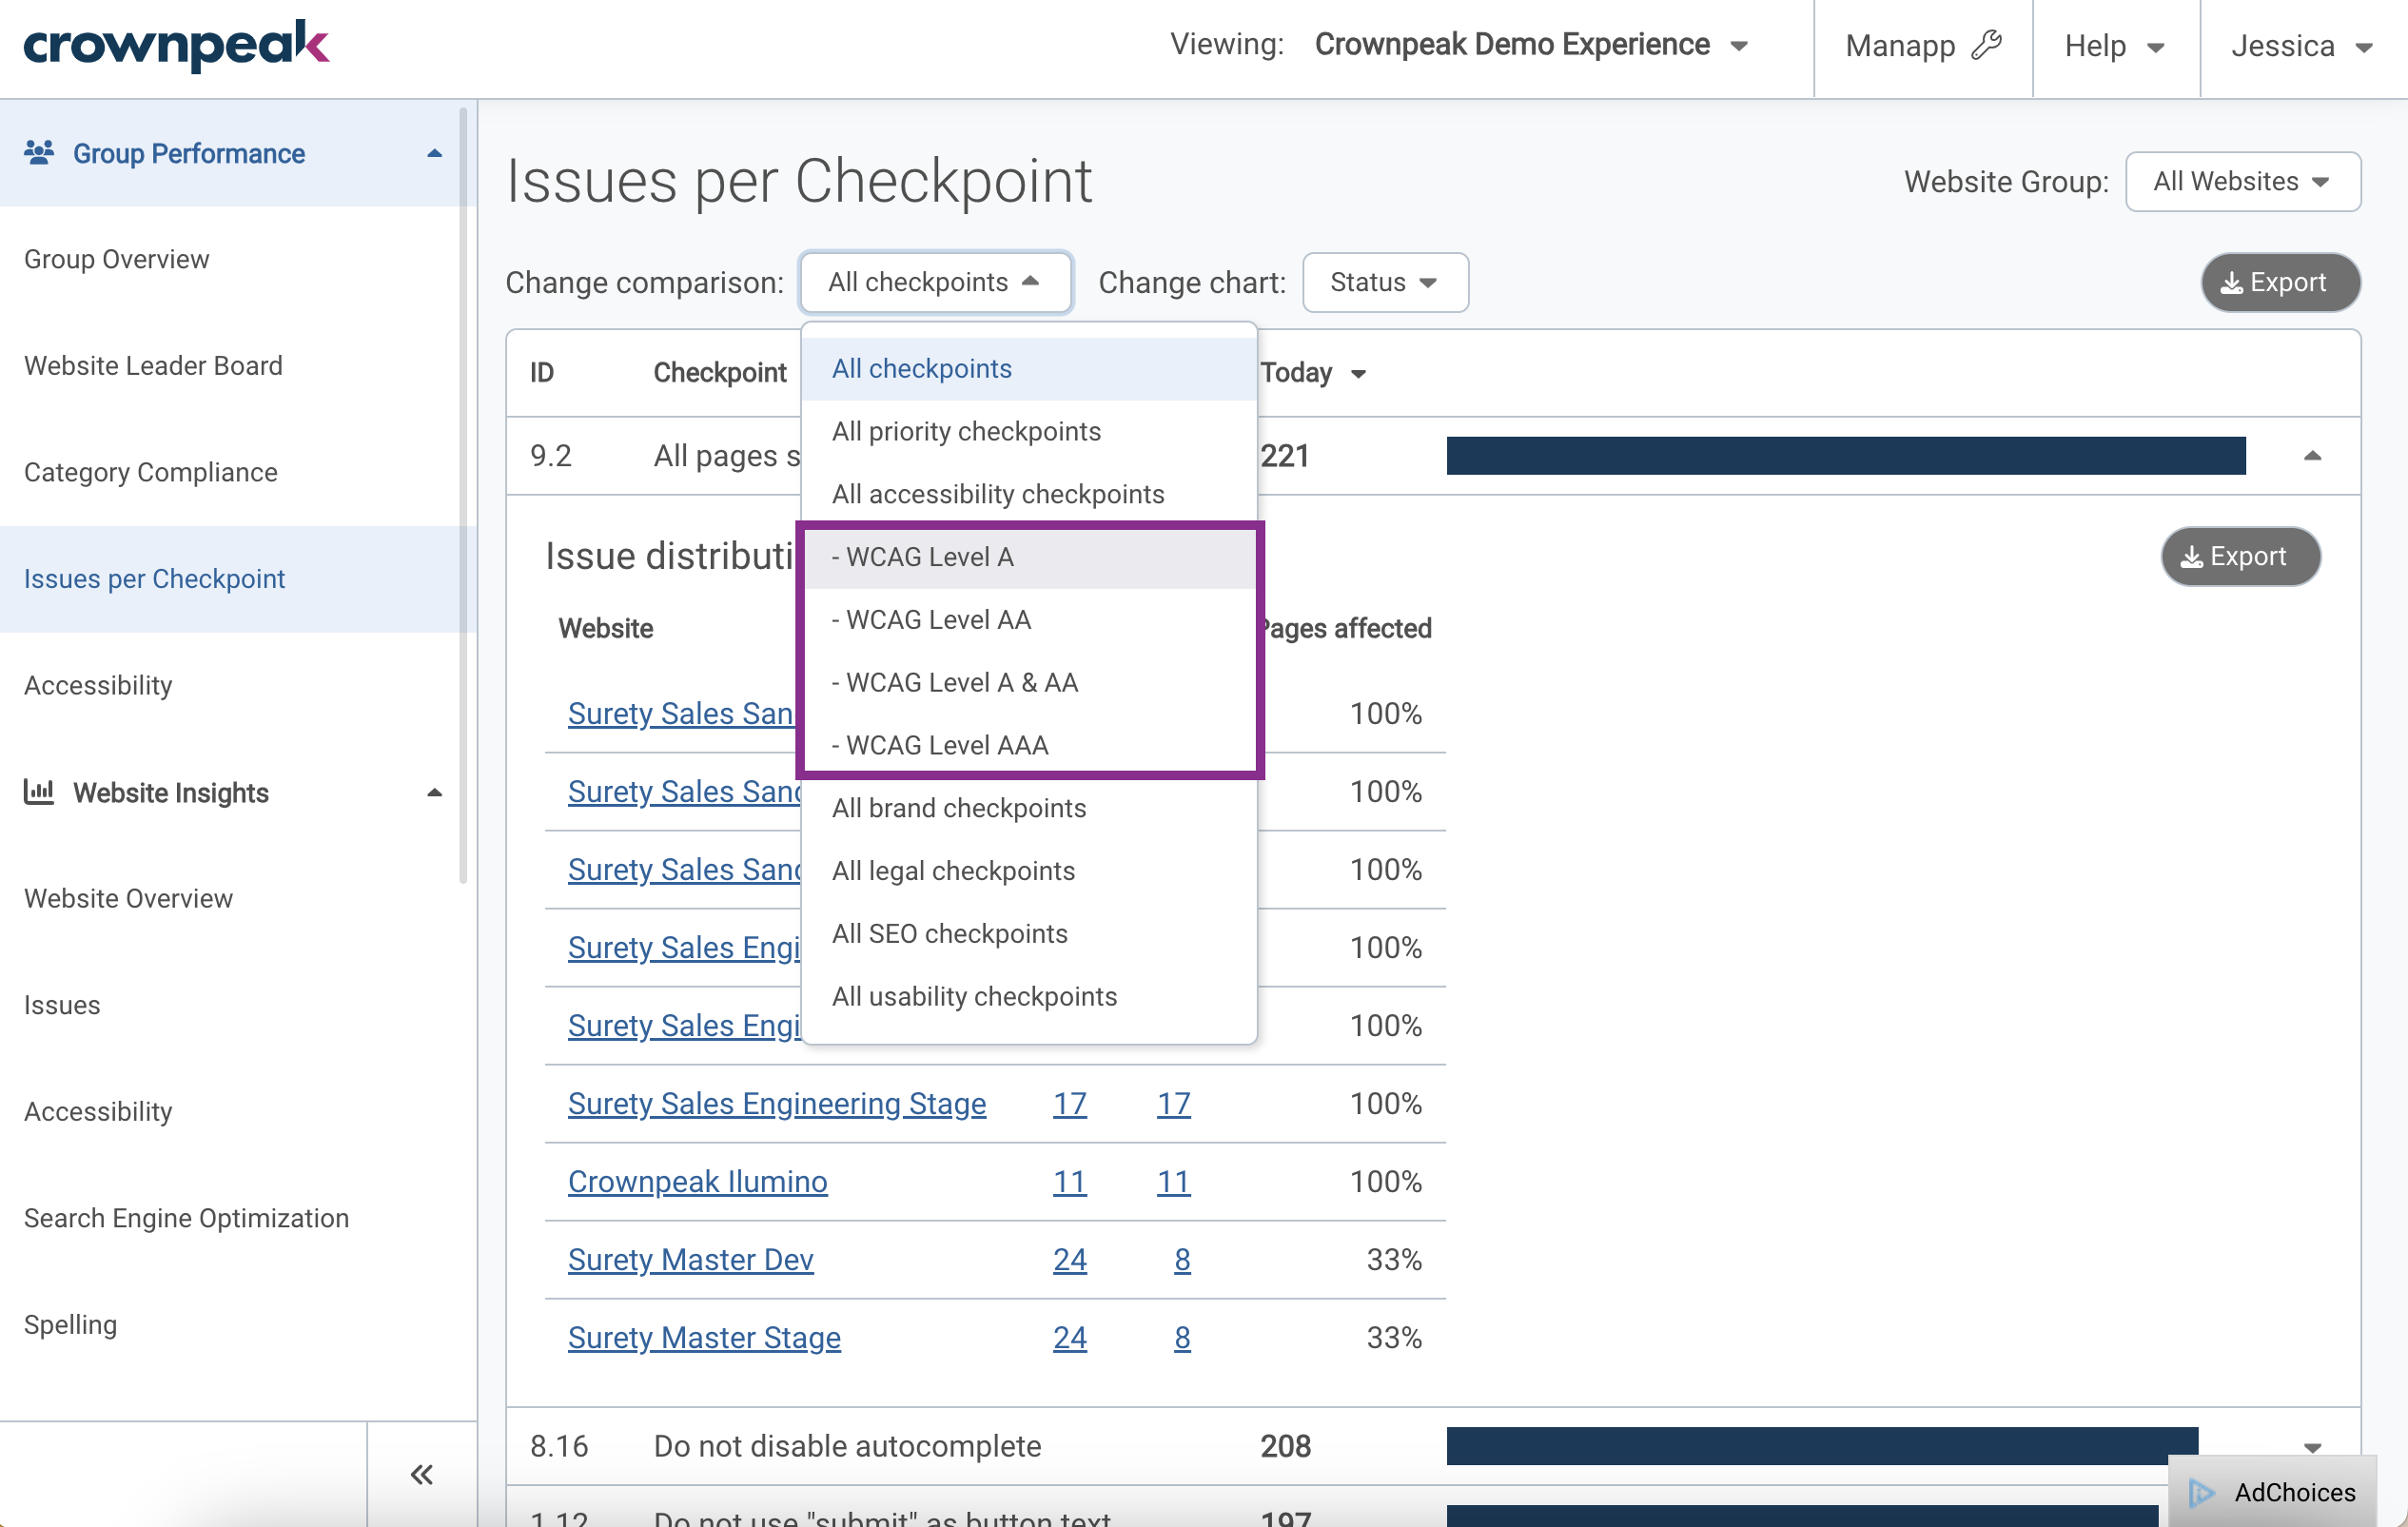Click the AdChoices icon
Image resolution: width=2408 pixels, height=1527 pixels.
tap(2201, 1492)
